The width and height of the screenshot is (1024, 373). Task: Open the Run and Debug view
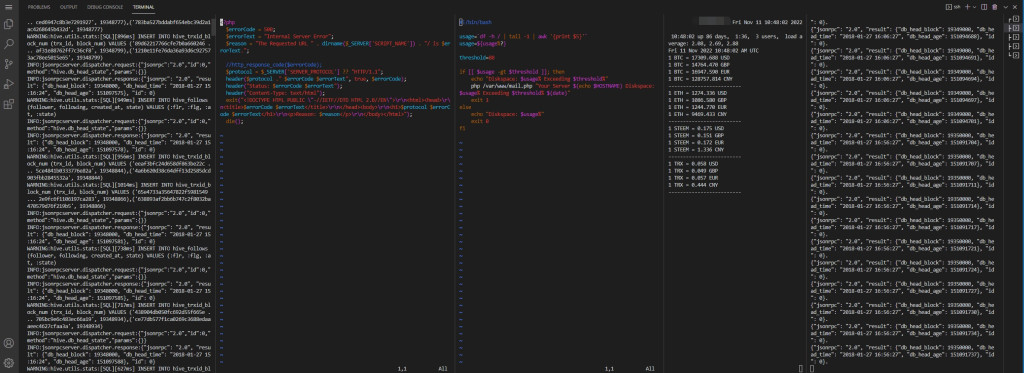coord(8,84)
